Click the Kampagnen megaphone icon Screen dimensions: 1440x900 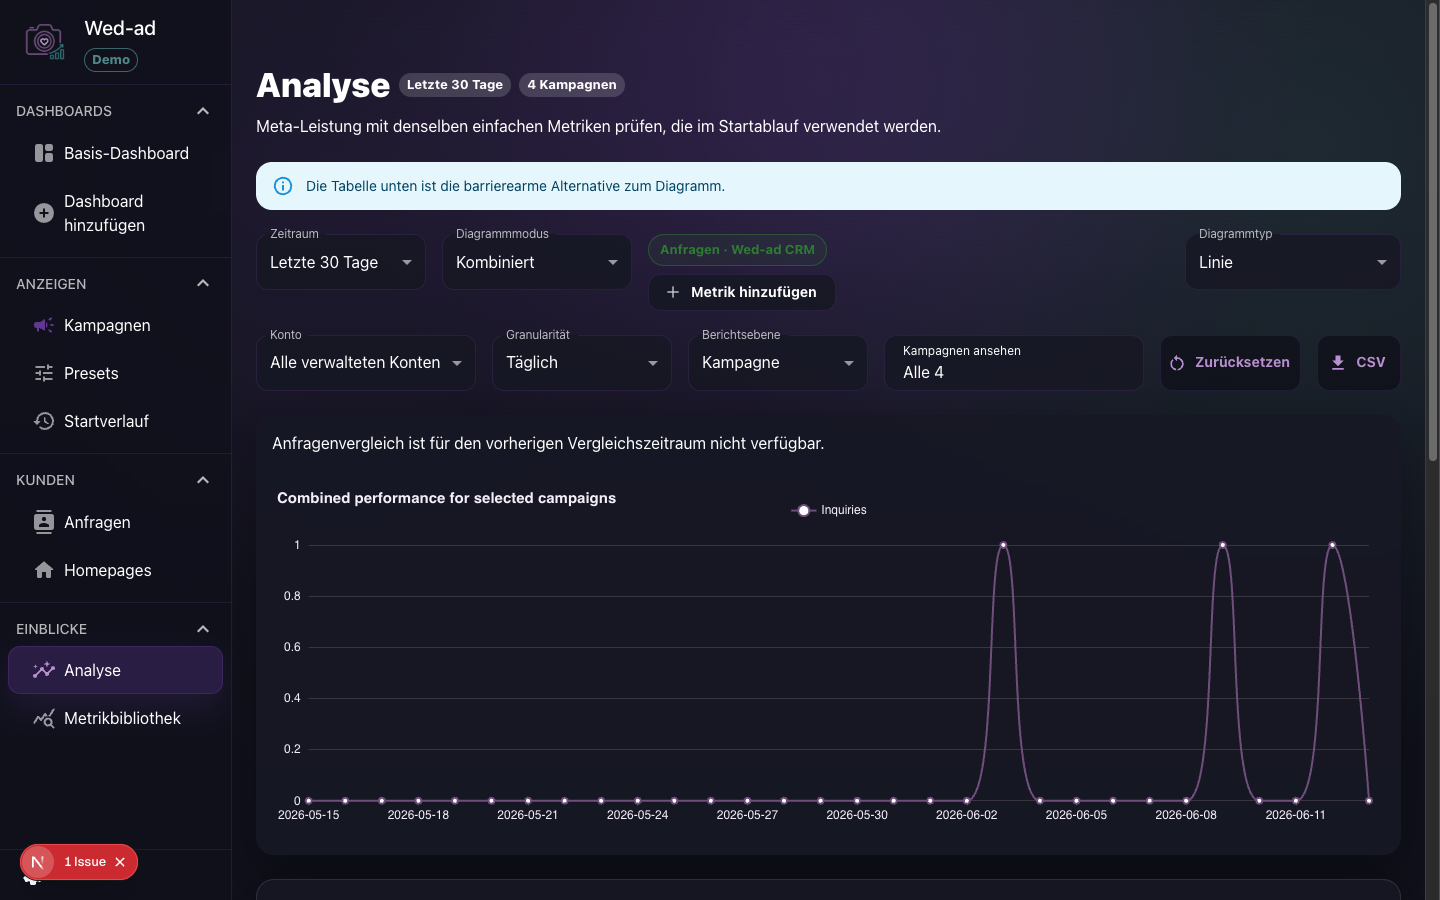pos(44,325)
